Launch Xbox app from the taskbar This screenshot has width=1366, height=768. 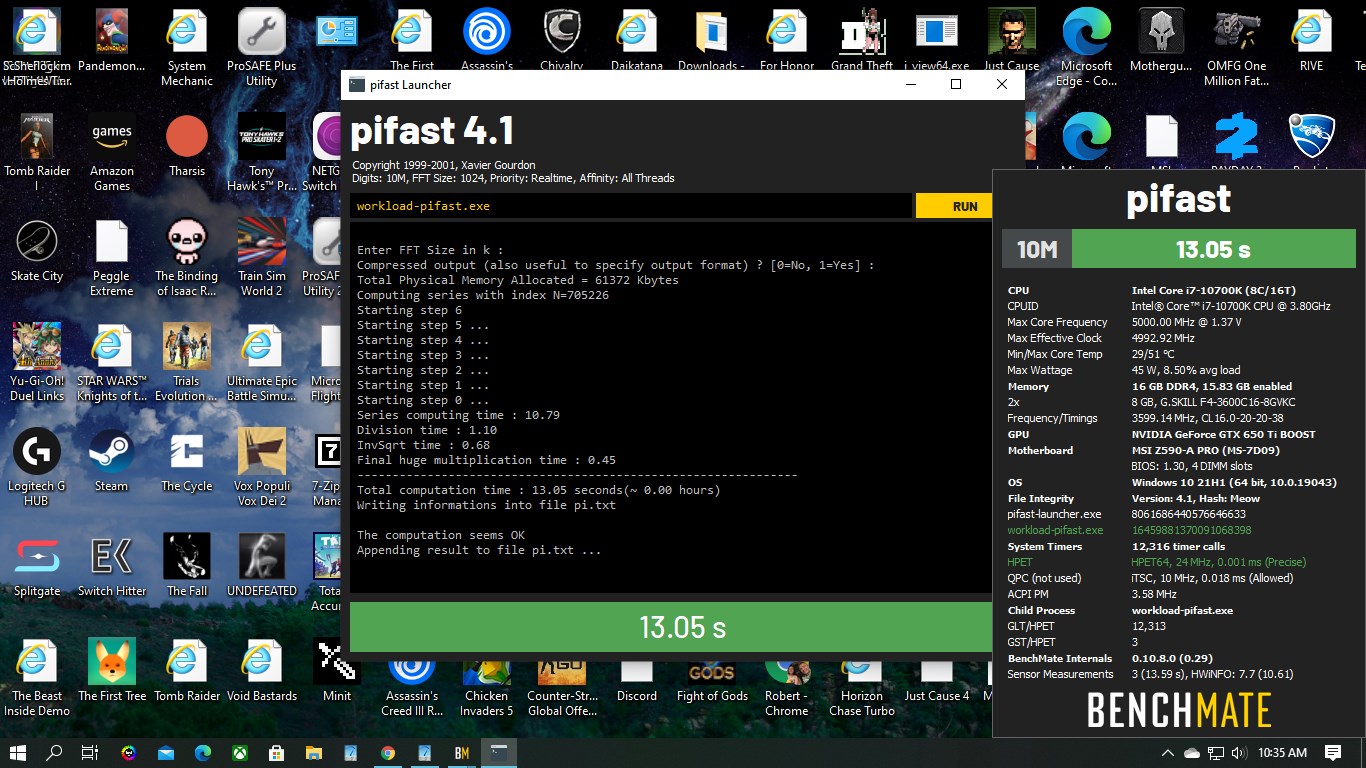point(240,752)
